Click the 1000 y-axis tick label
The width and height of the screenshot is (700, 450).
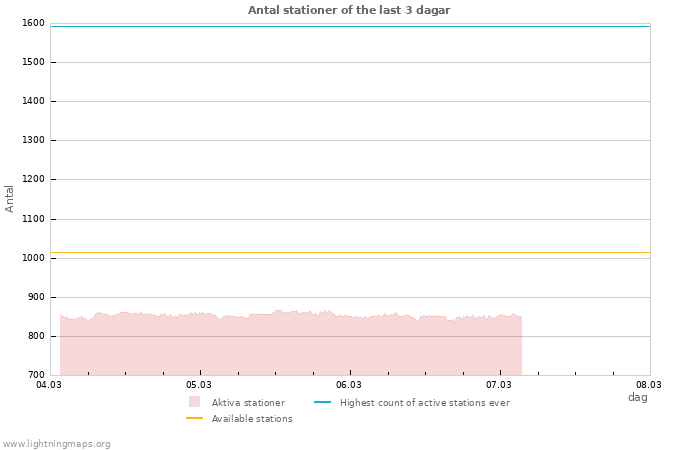pyautogui.click(x=33, y=258)
